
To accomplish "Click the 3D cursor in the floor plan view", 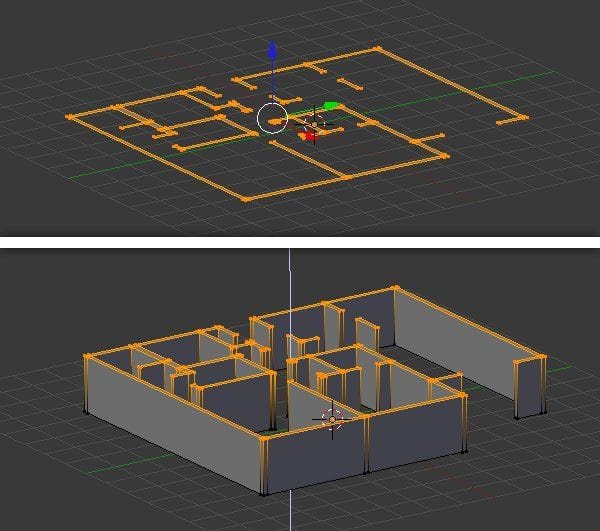I will click(314, 125).
